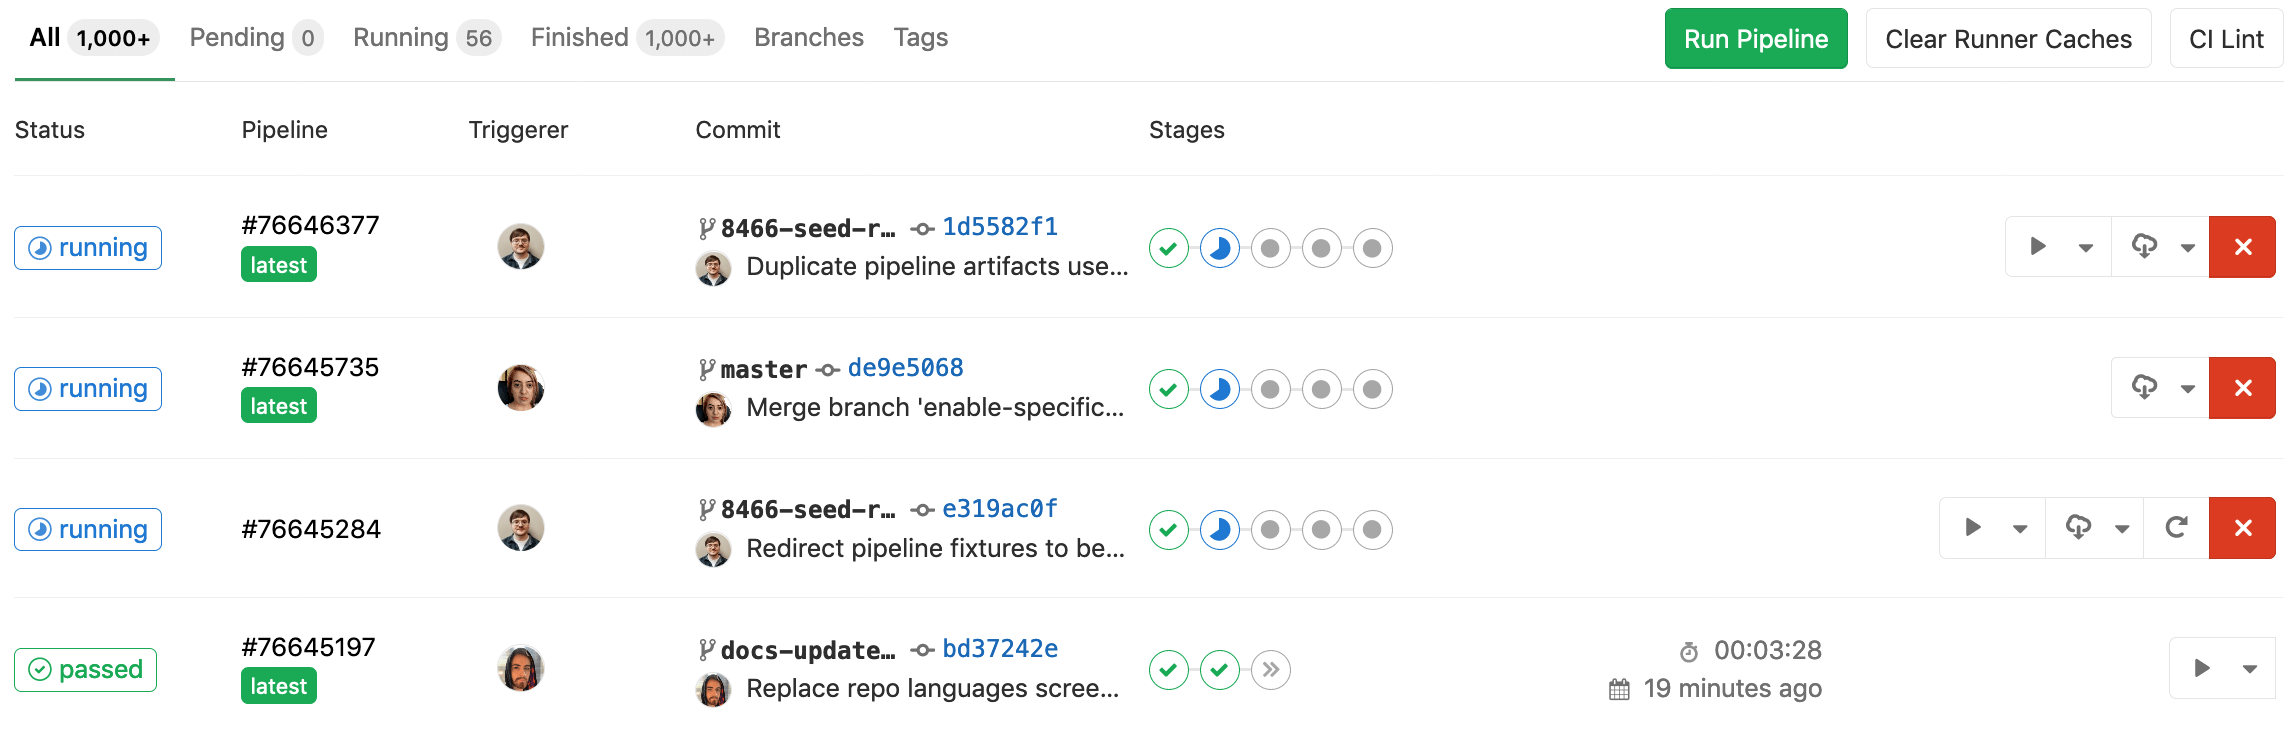
Task: Expand artifacts dropdown for pipeline #76645735
Action: tap(2186, 388)
